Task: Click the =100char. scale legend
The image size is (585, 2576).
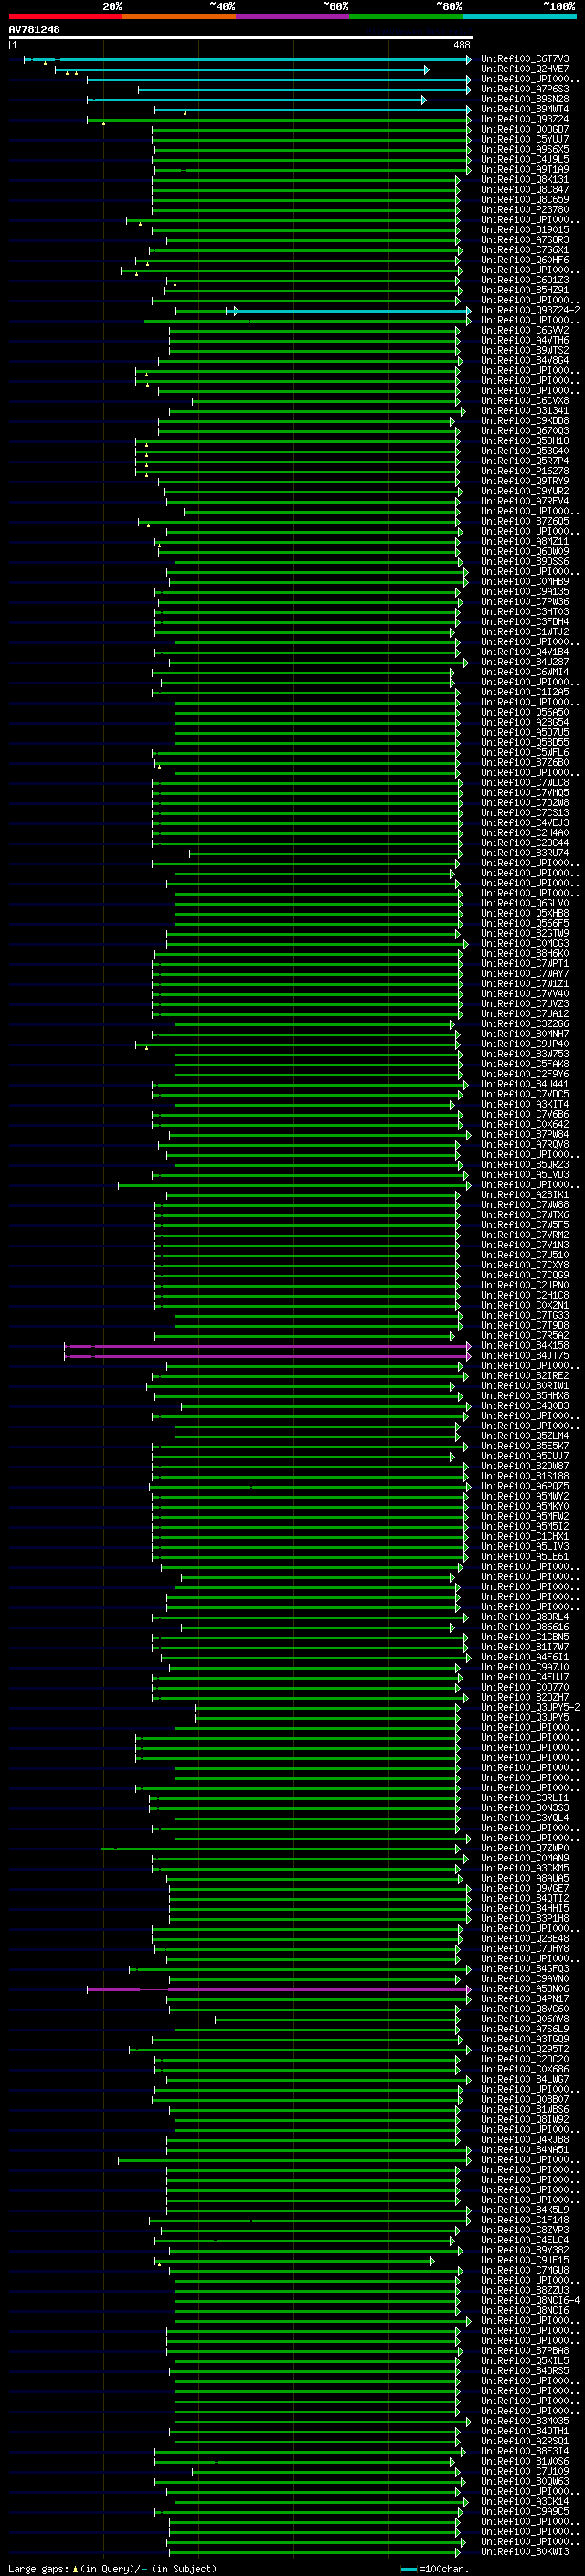Action: point(436,2569)
